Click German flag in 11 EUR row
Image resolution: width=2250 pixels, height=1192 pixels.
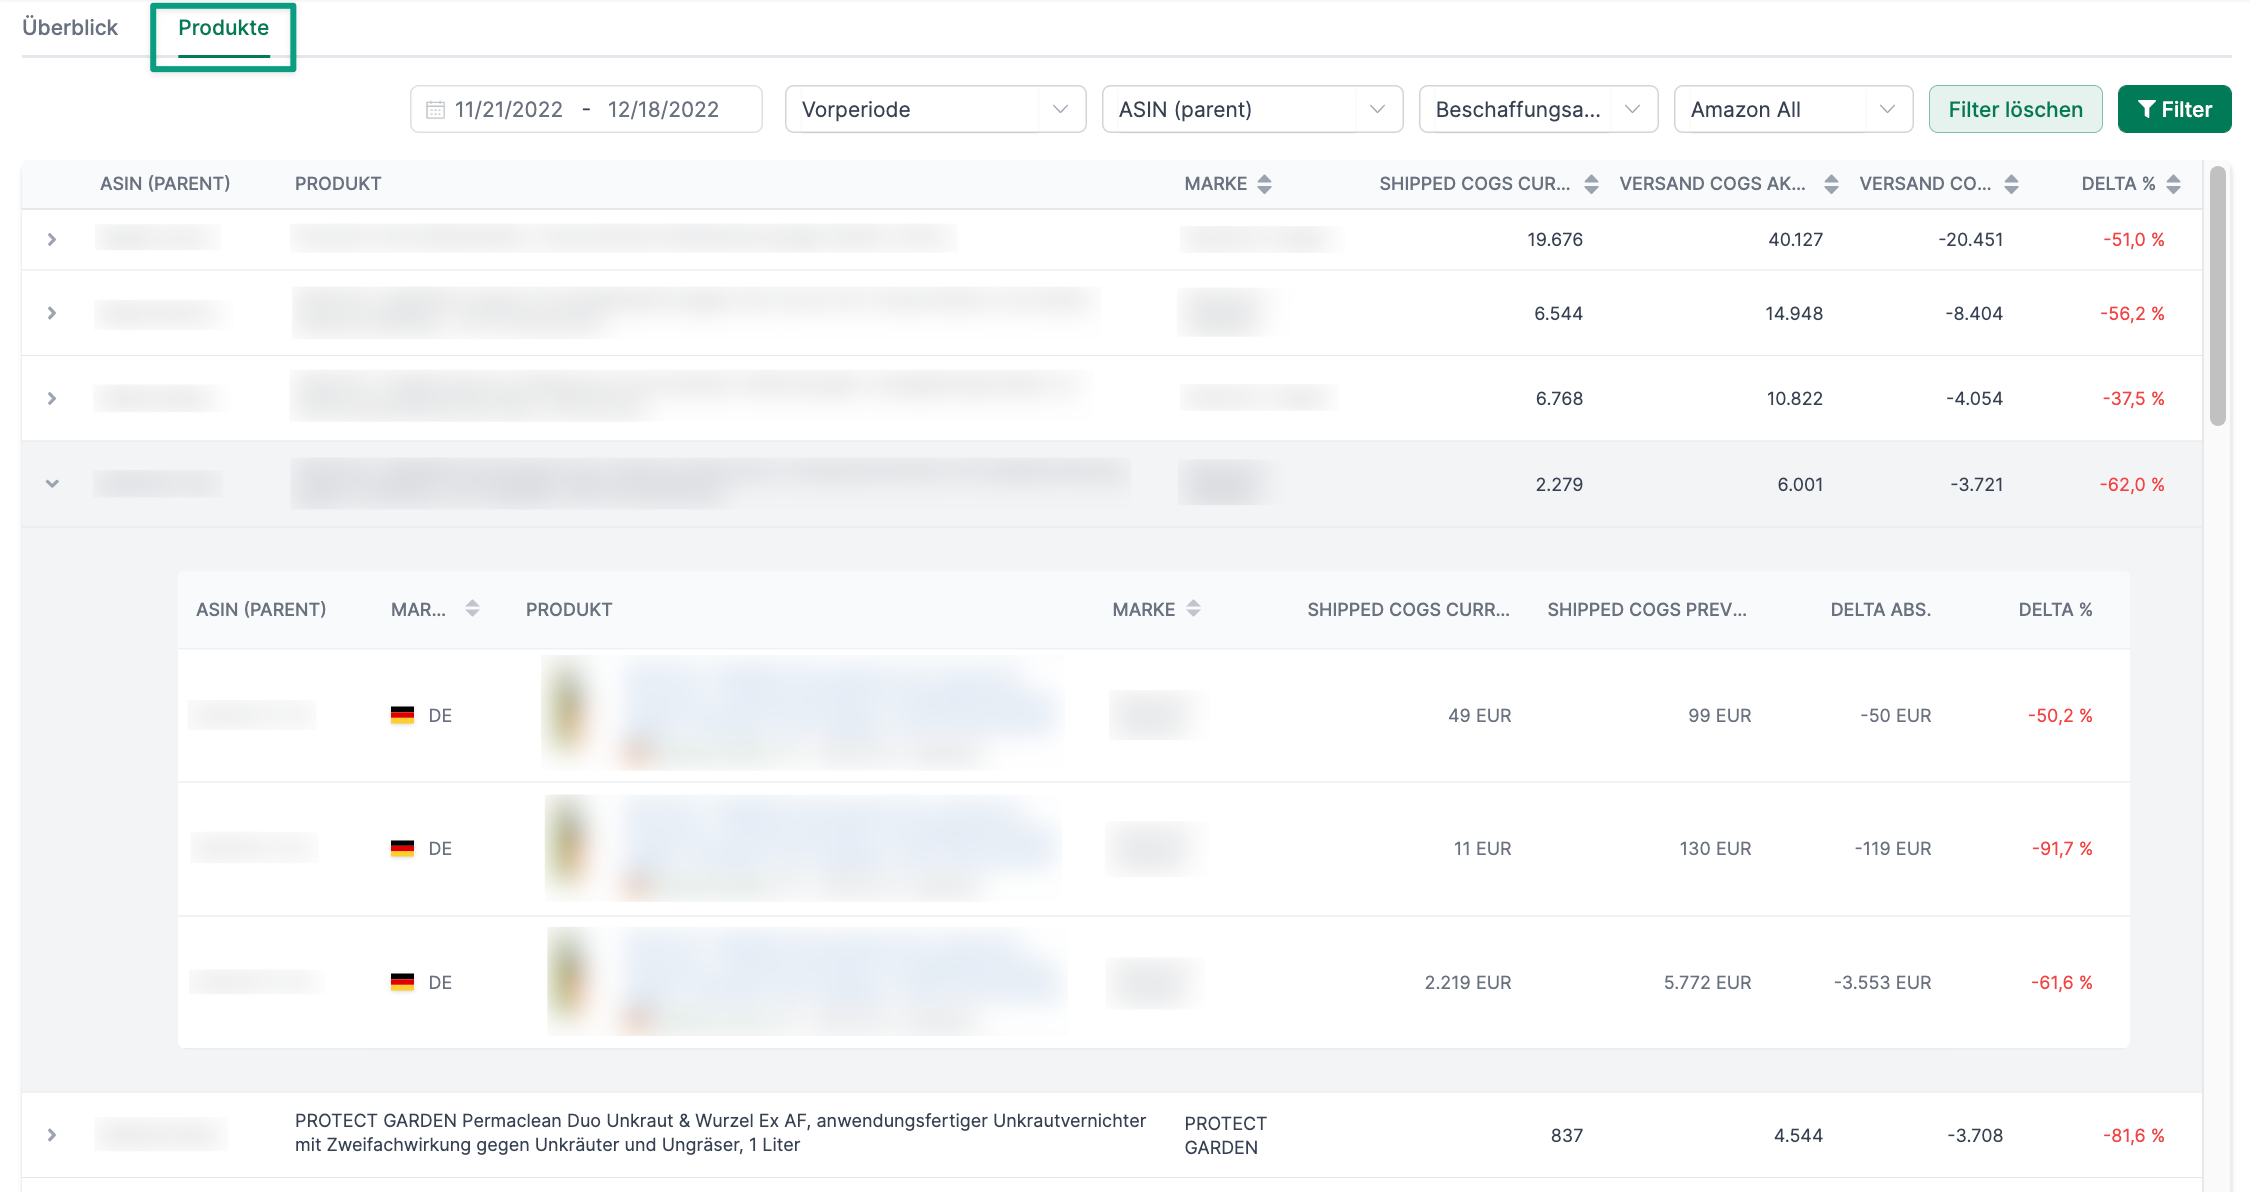(x=402, y=848)
